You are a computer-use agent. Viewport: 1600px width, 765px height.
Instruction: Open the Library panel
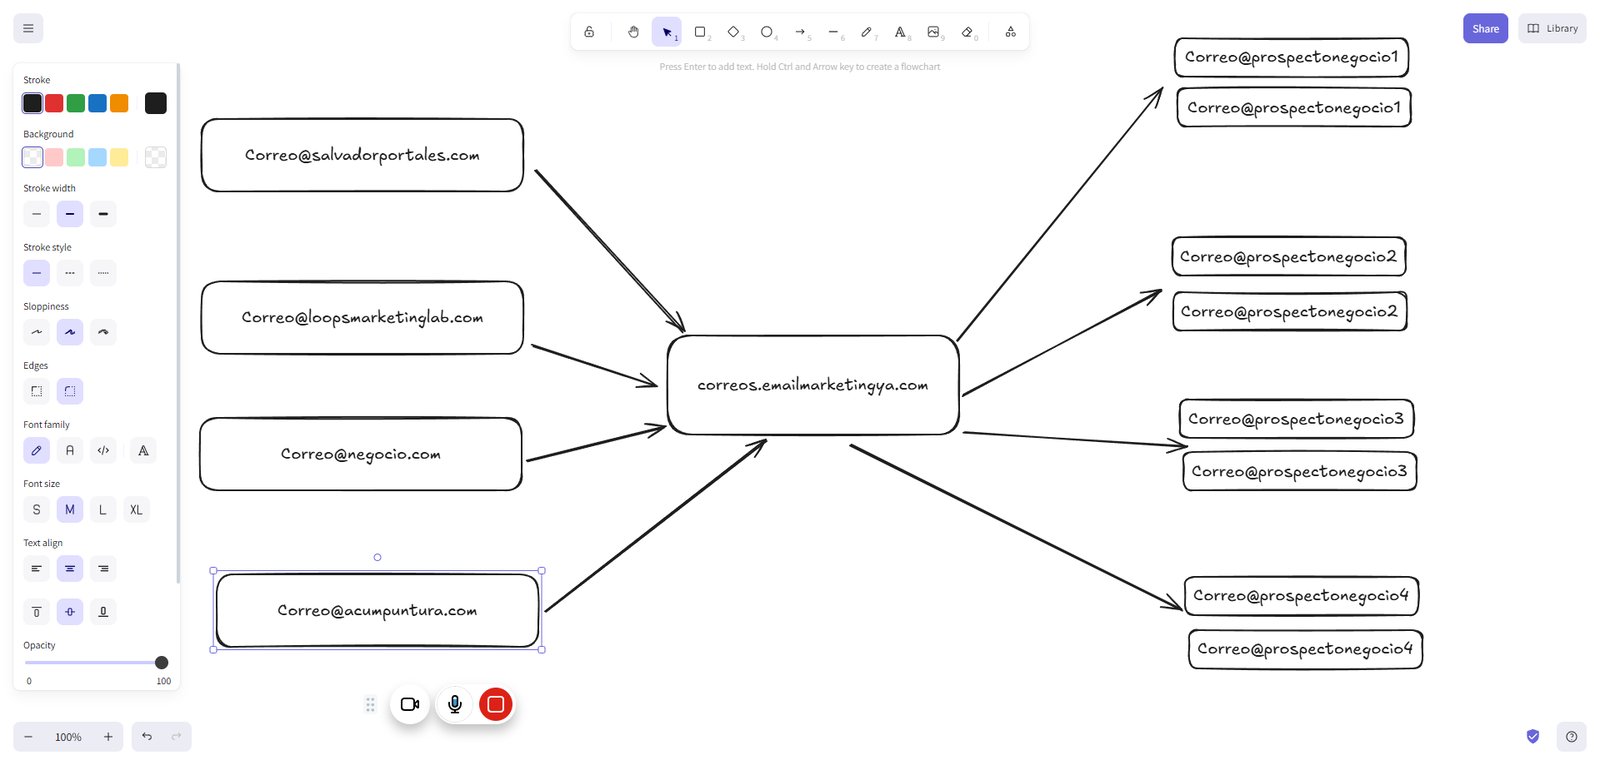tap(1552, 28)
